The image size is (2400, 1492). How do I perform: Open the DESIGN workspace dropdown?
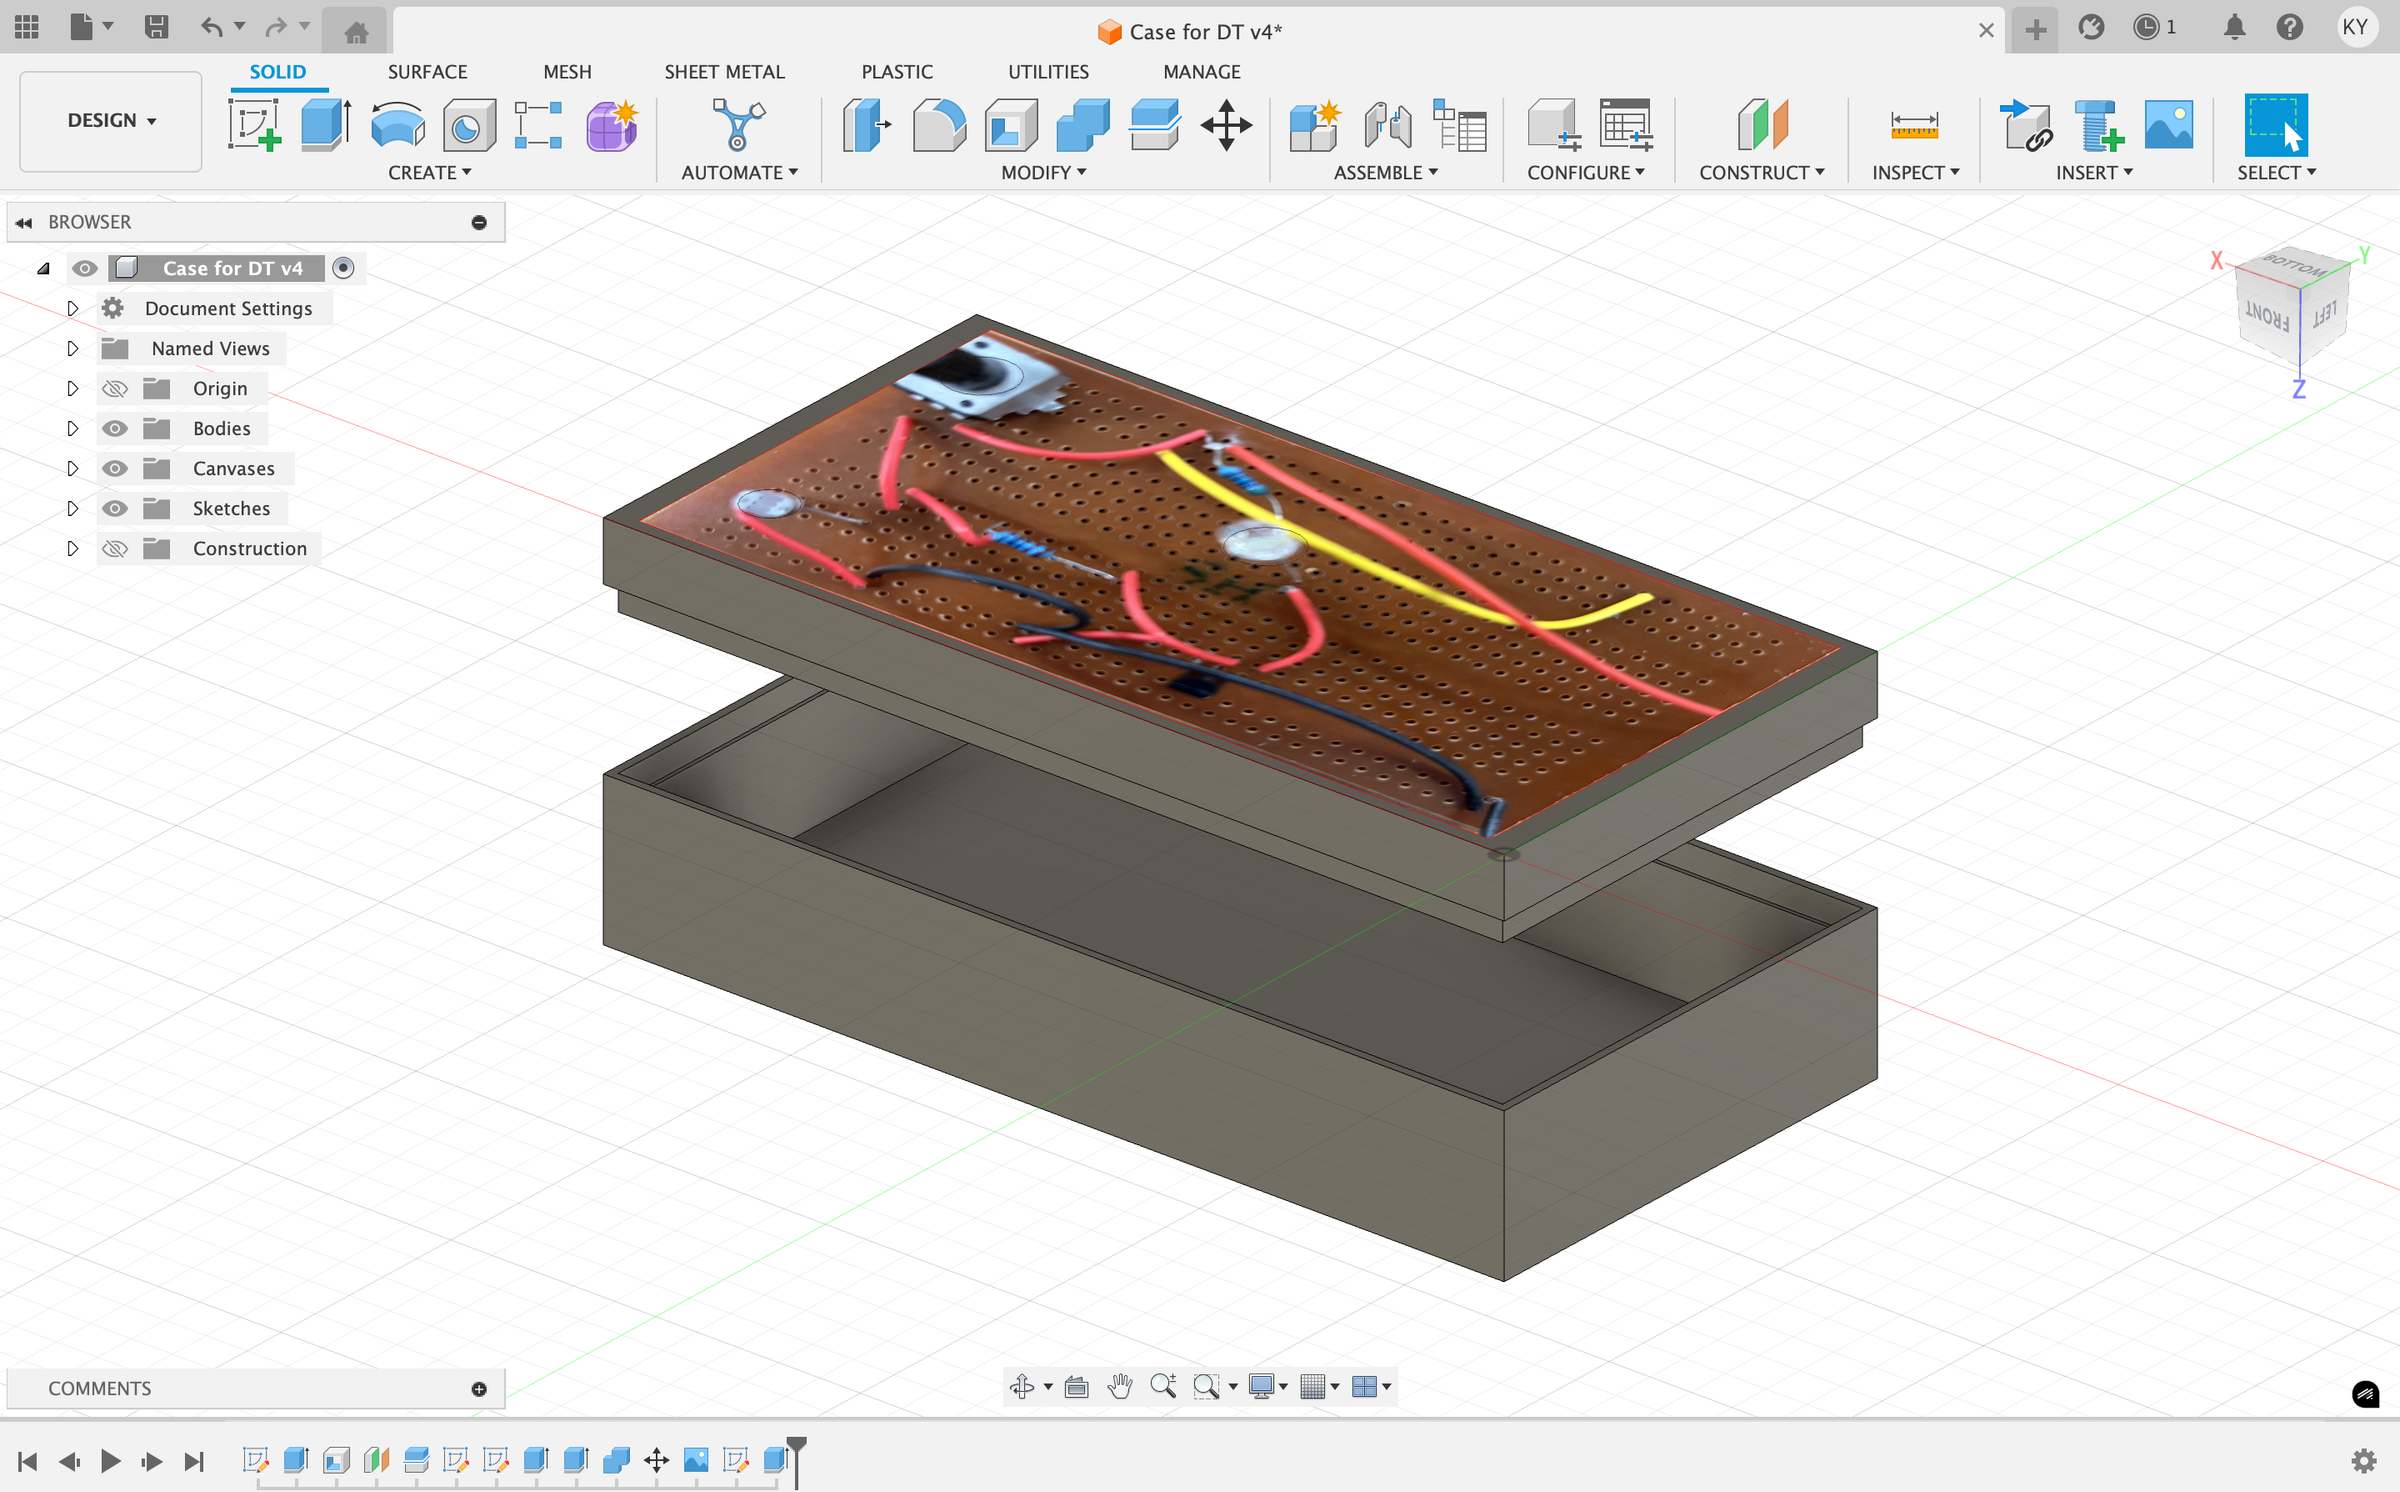[111, 121]
